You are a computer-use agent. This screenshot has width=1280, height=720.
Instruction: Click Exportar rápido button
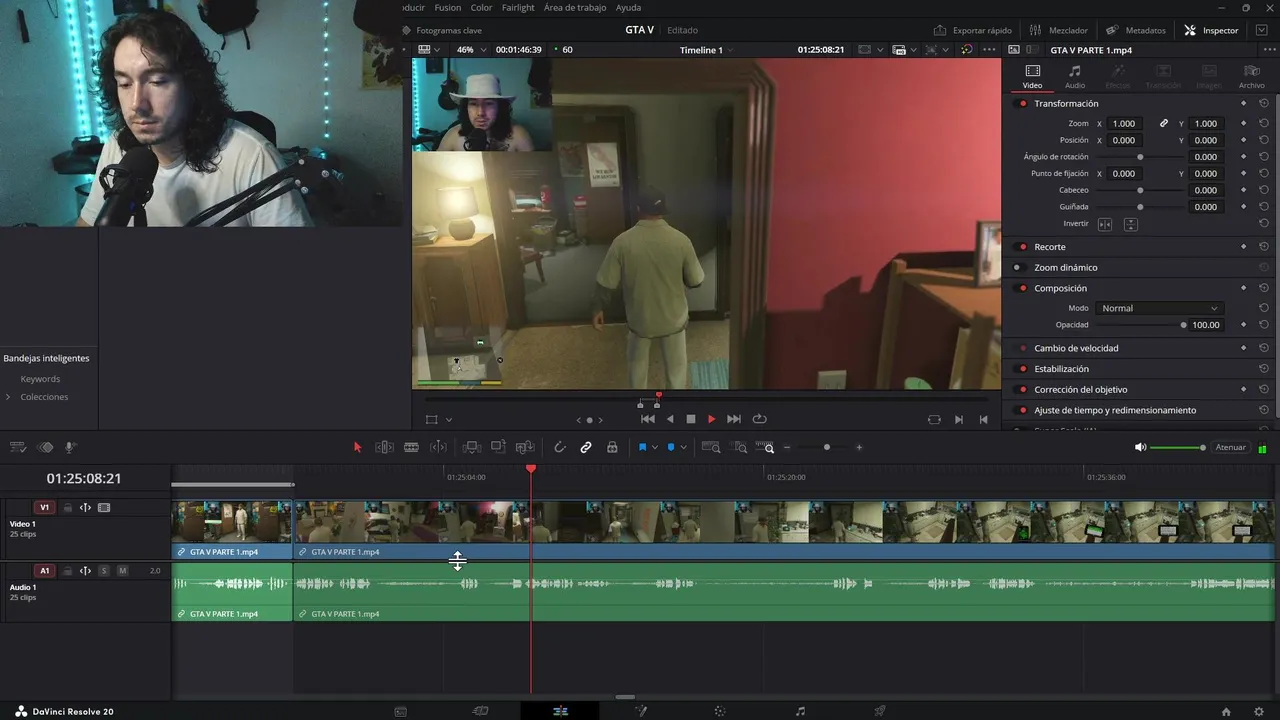pyautogui.click(x=973, y=30)
